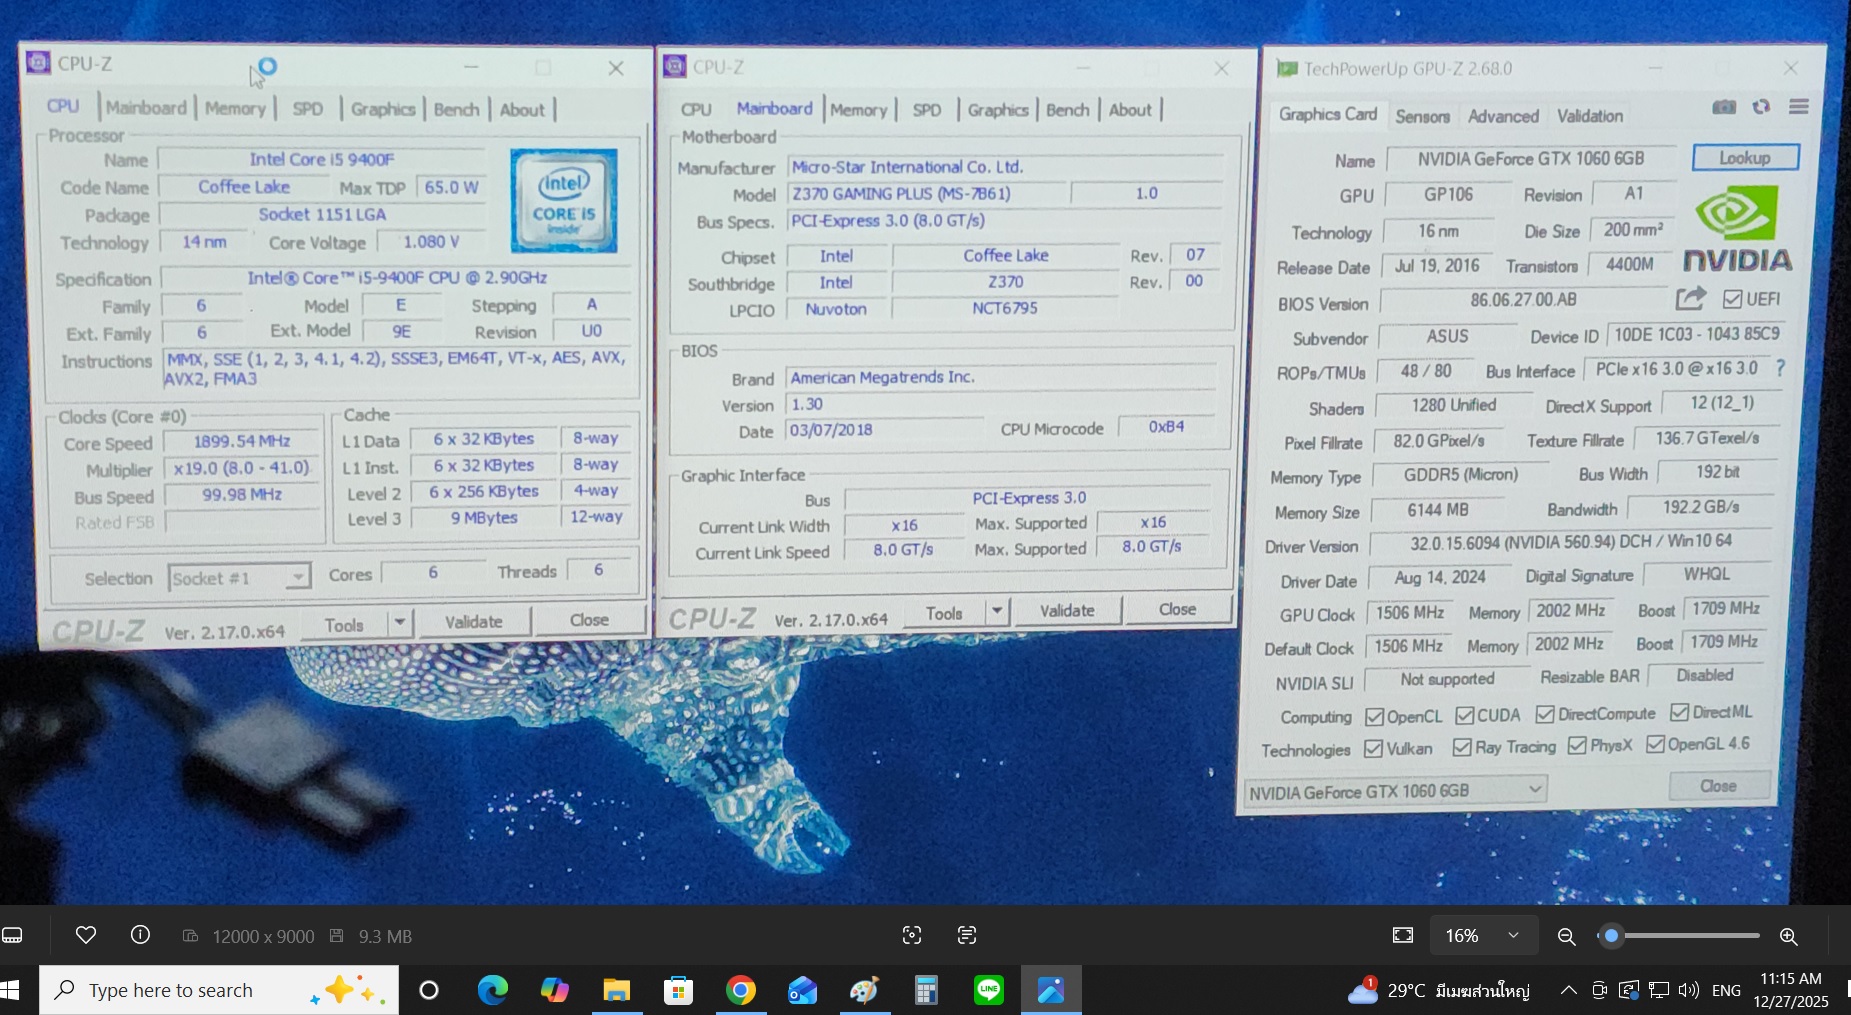Open the GPU selection dropdown in GPU-Z
The height and width of the screenshot is (1015, 1851).
point(1534,790)
